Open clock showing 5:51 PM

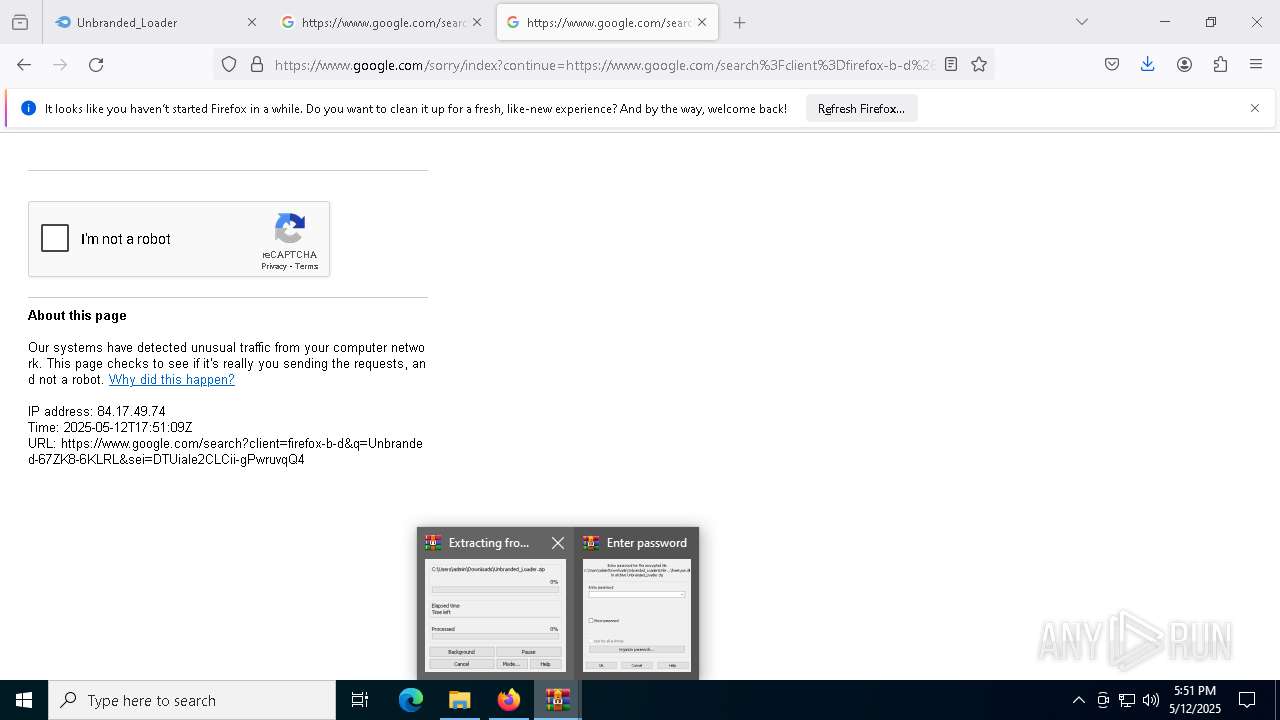1195,700
